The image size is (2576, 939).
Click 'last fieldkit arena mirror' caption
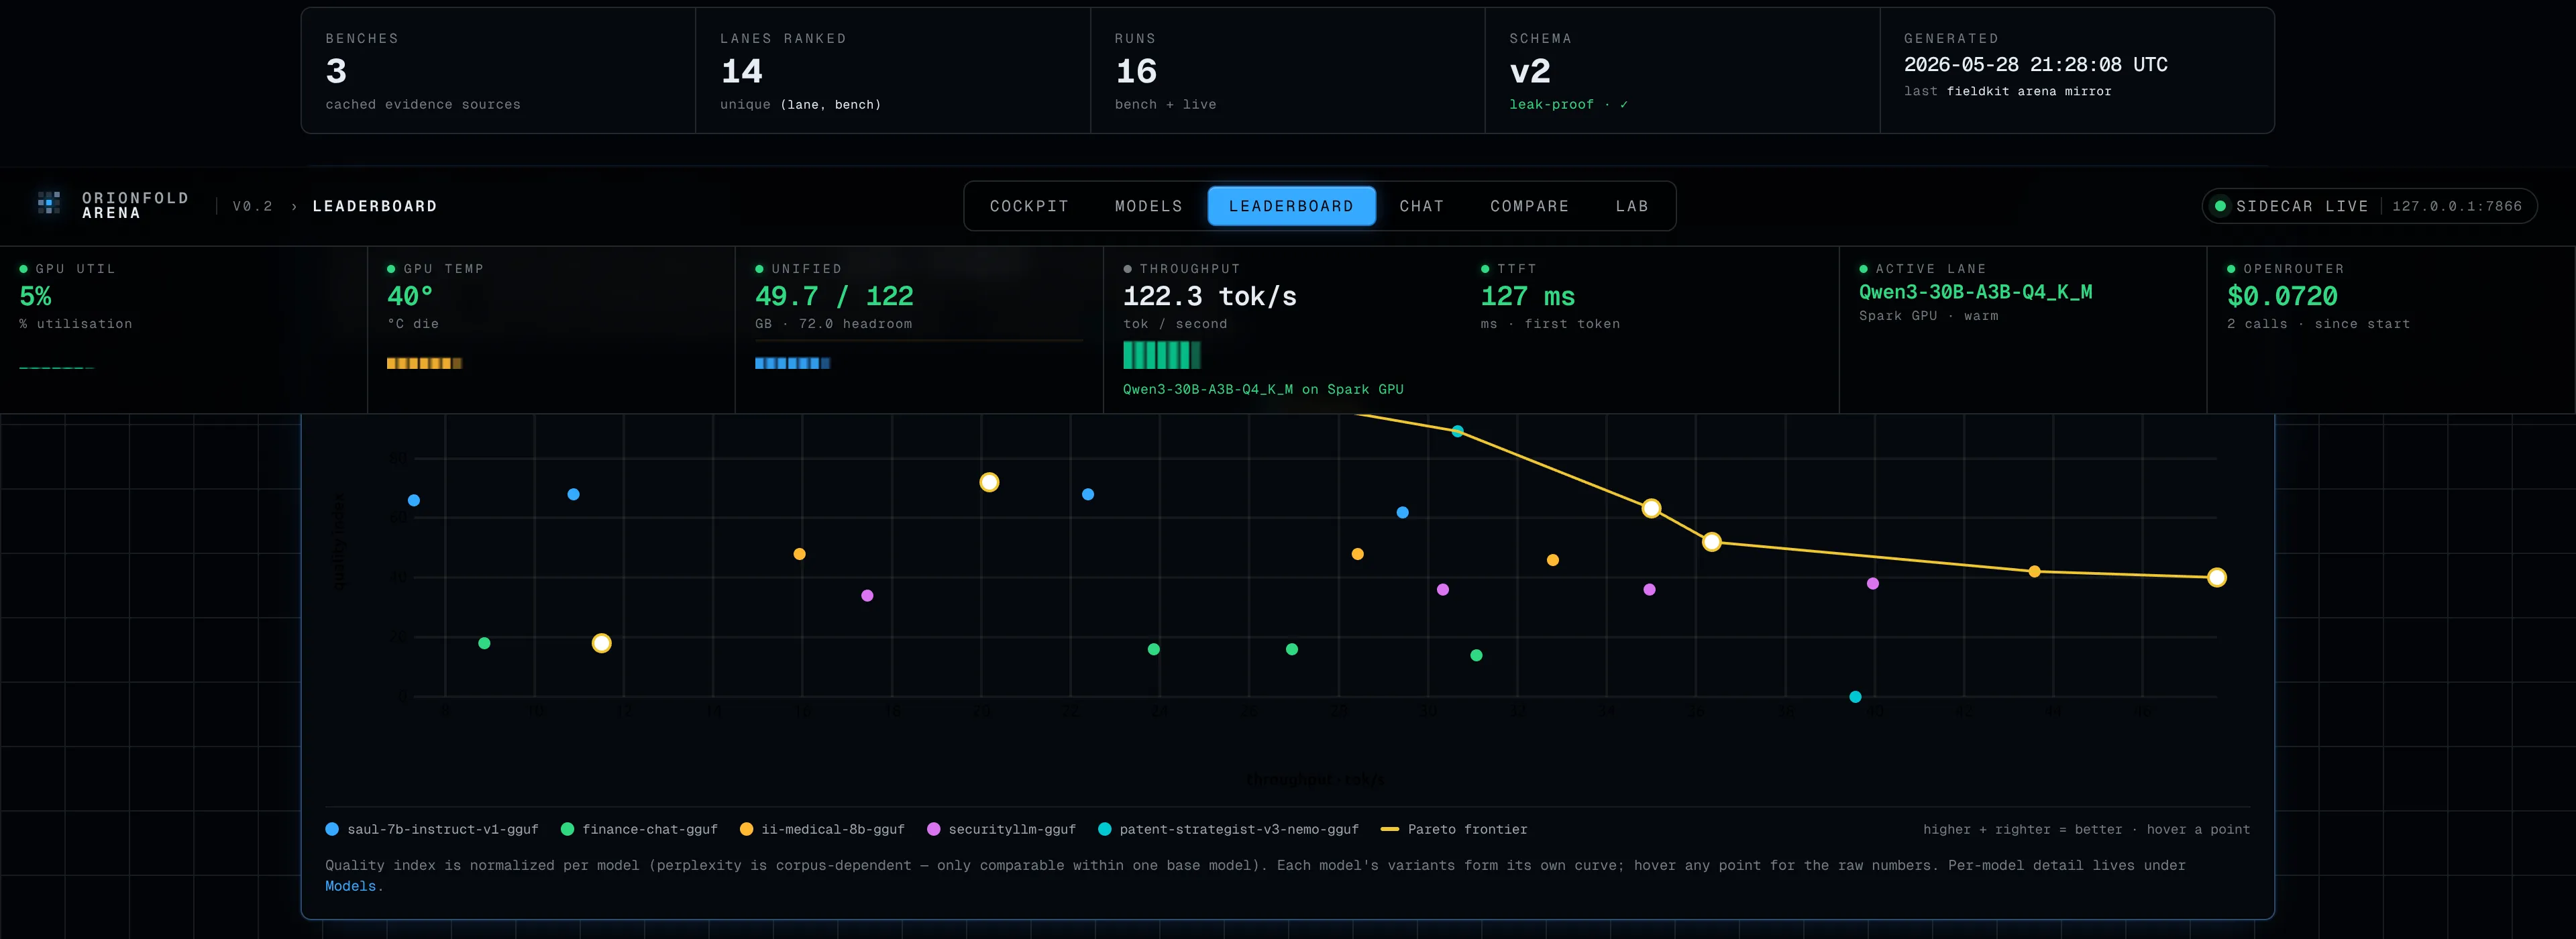[2007, 91]
